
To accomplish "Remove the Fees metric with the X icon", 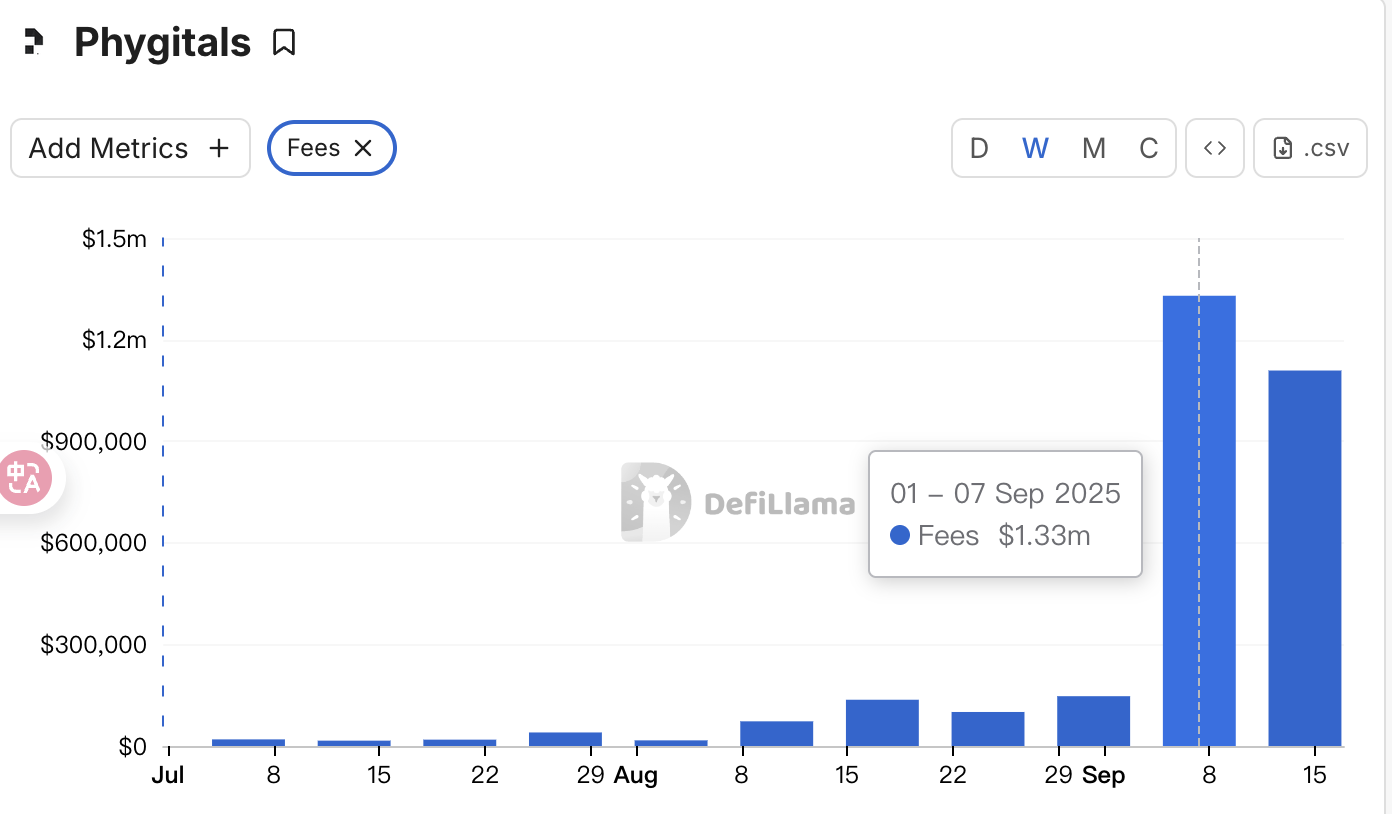I will [364, 148].
